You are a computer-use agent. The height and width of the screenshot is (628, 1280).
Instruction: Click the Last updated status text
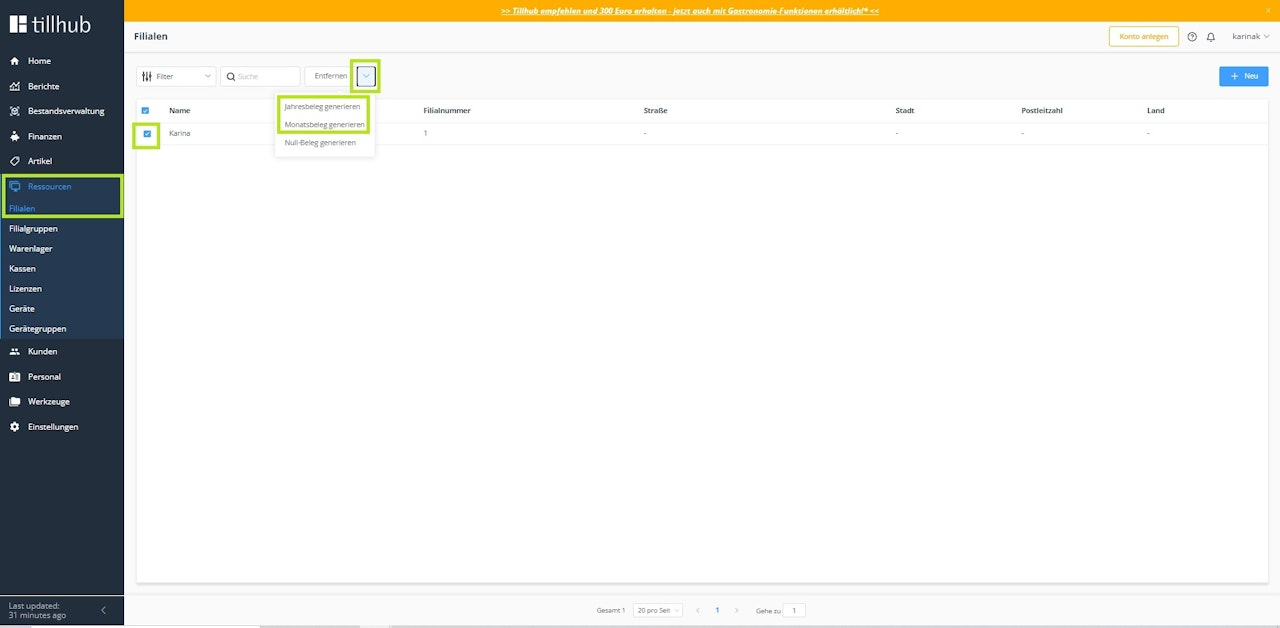coord(38,610)
